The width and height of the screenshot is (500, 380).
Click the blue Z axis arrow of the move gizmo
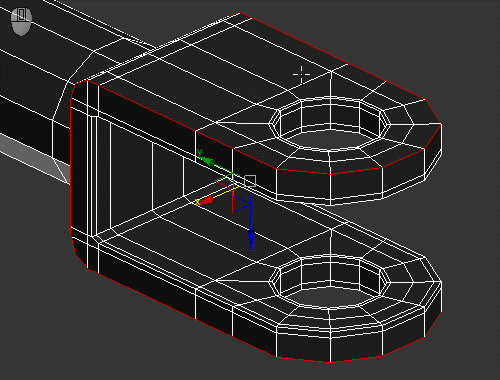click(x=251, y=237)
